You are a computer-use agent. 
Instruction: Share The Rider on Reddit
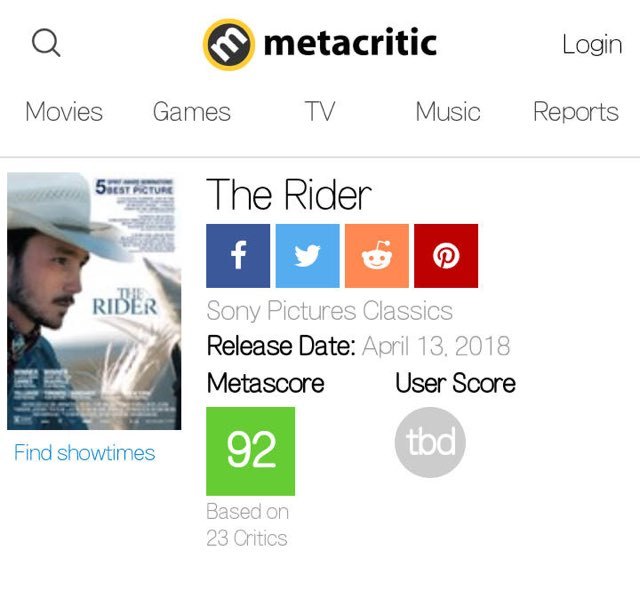click(377, 256)
